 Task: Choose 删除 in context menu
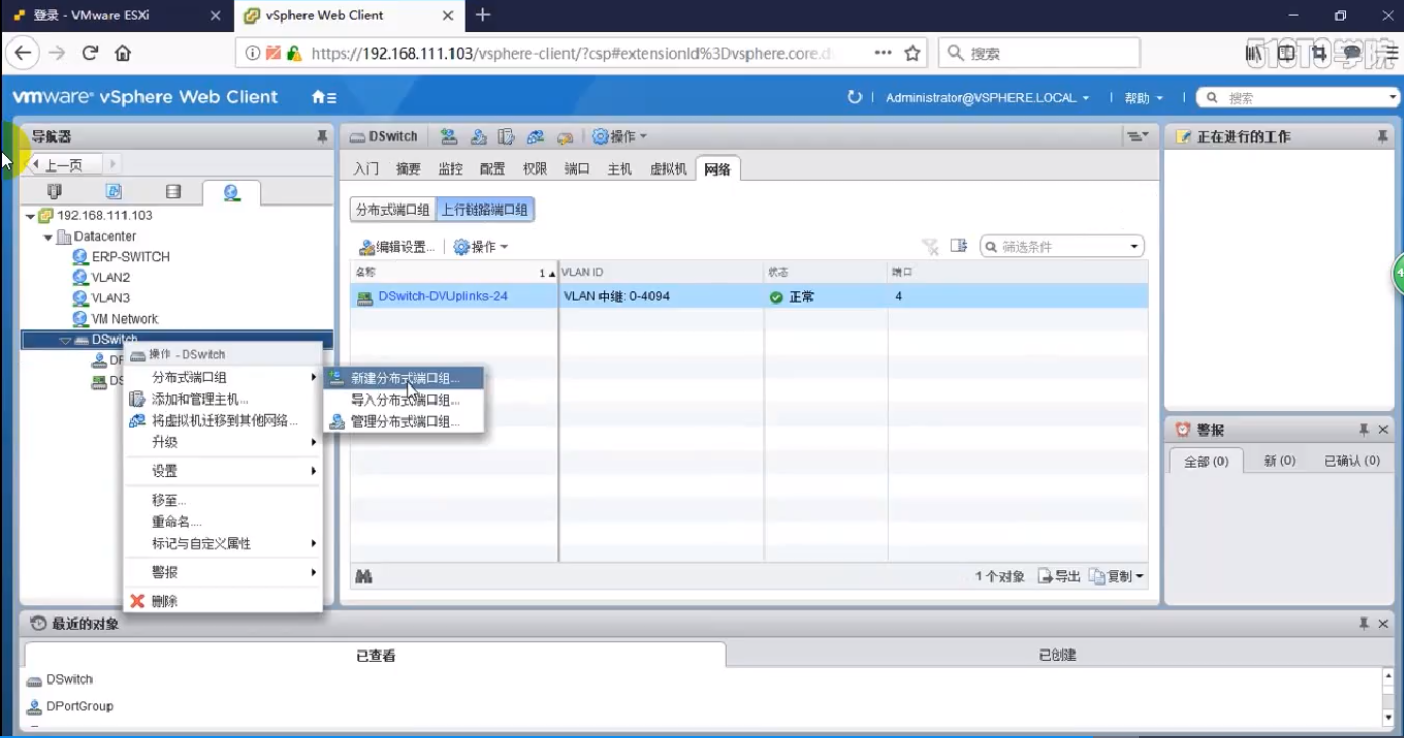click(x=222, y=601)
